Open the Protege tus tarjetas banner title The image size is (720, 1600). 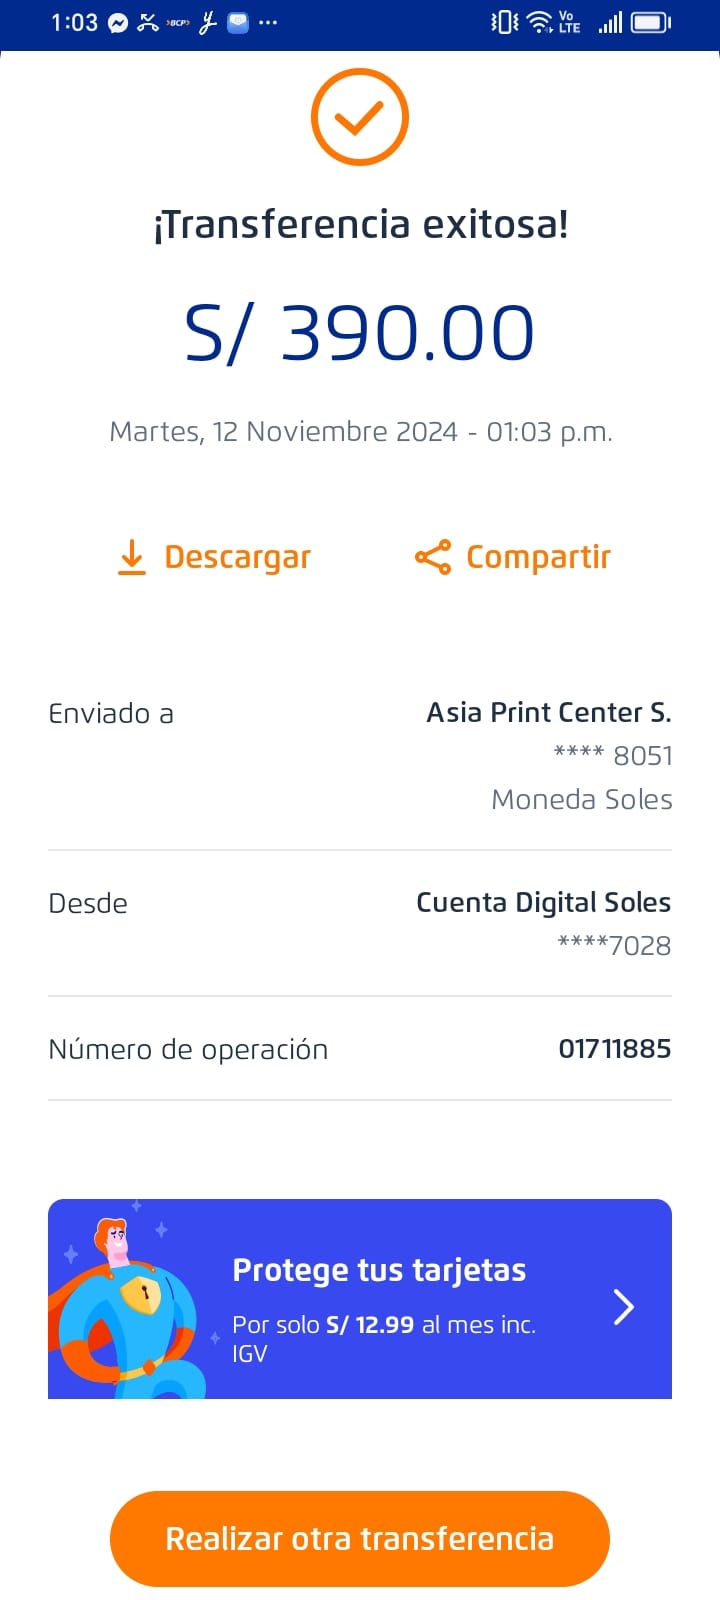click(x=379, y=1270)
